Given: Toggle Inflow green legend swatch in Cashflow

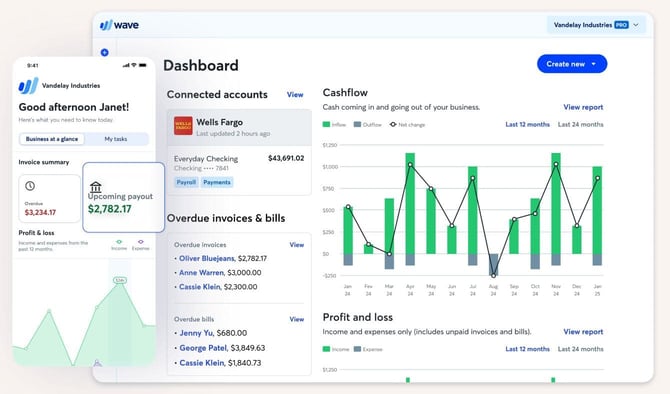Looking at the screenshot, I should coord(326,125).
